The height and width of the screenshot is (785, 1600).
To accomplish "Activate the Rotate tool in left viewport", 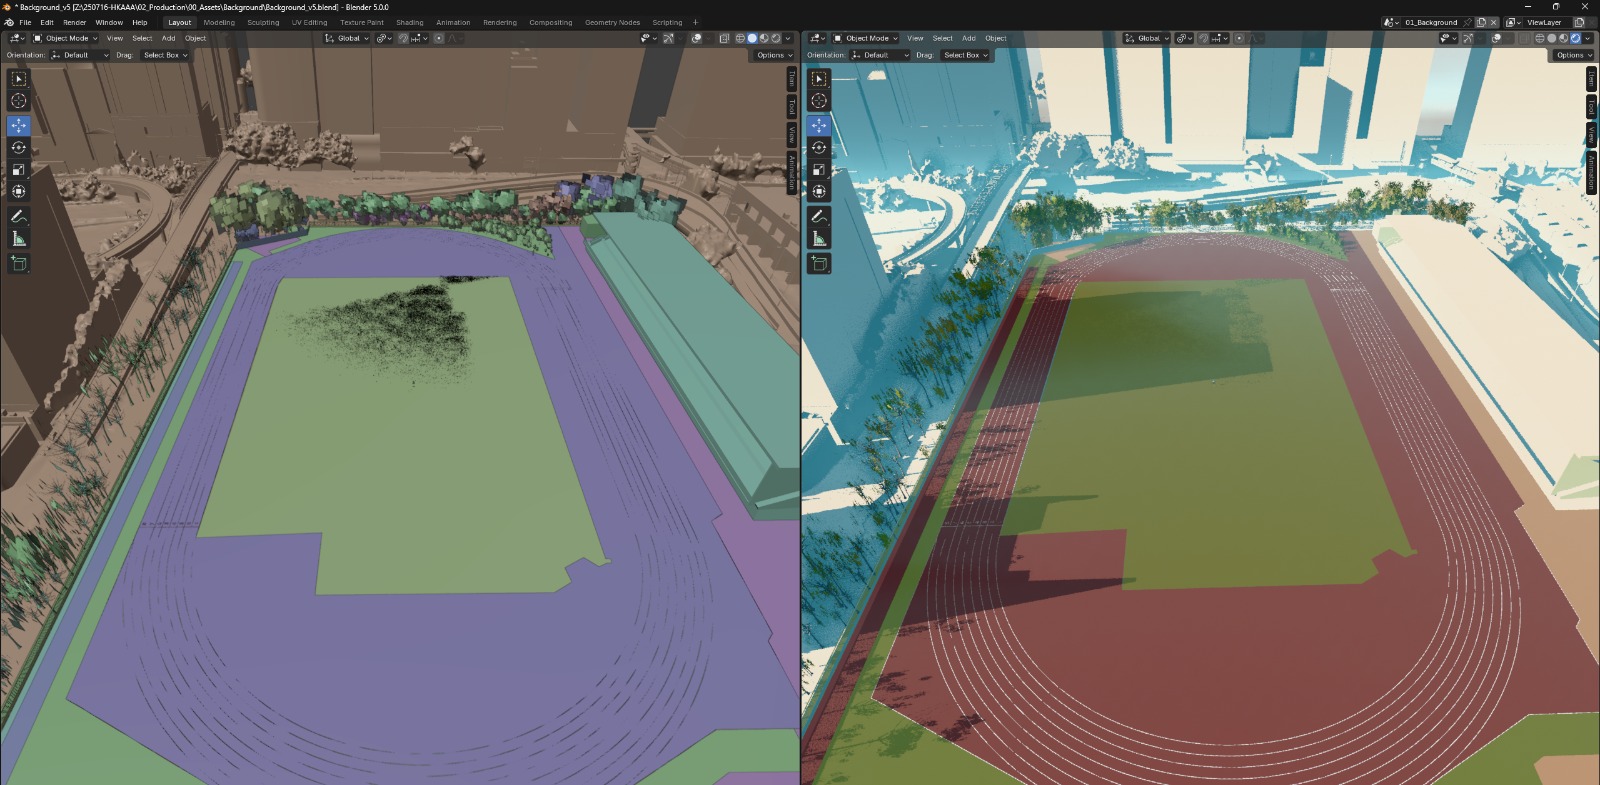I will 18,147.
